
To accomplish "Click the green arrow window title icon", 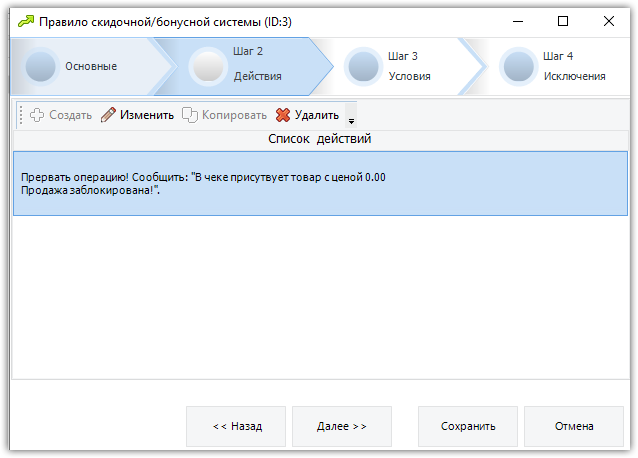I will tap(26, 22).
